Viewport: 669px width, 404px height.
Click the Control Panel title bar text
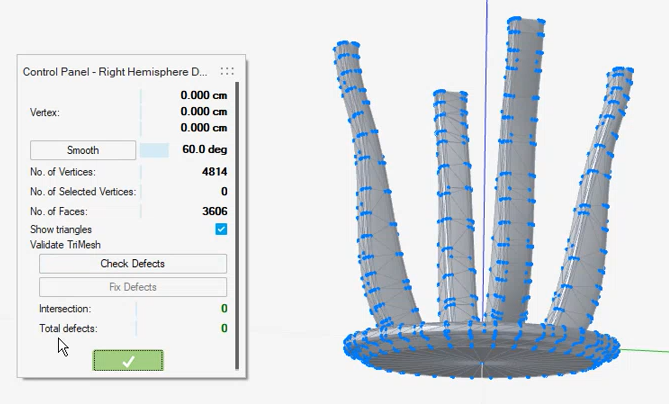pos(114,72)
